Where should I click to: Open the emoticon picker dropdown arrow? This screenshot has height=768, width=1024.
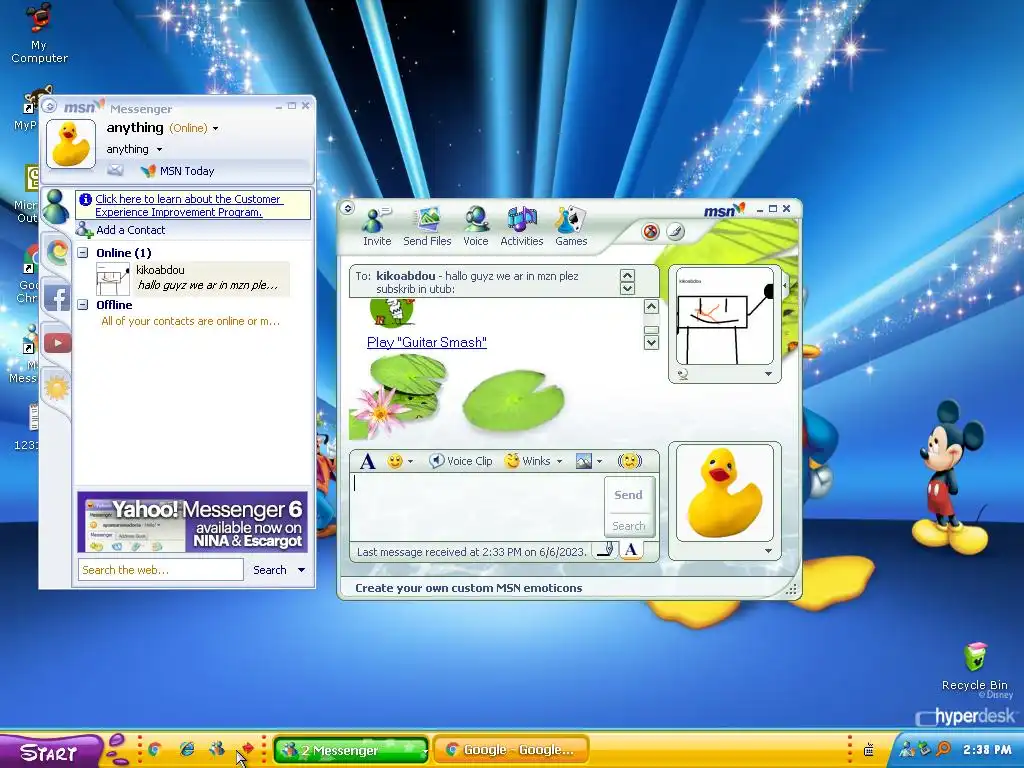point(410,462)
